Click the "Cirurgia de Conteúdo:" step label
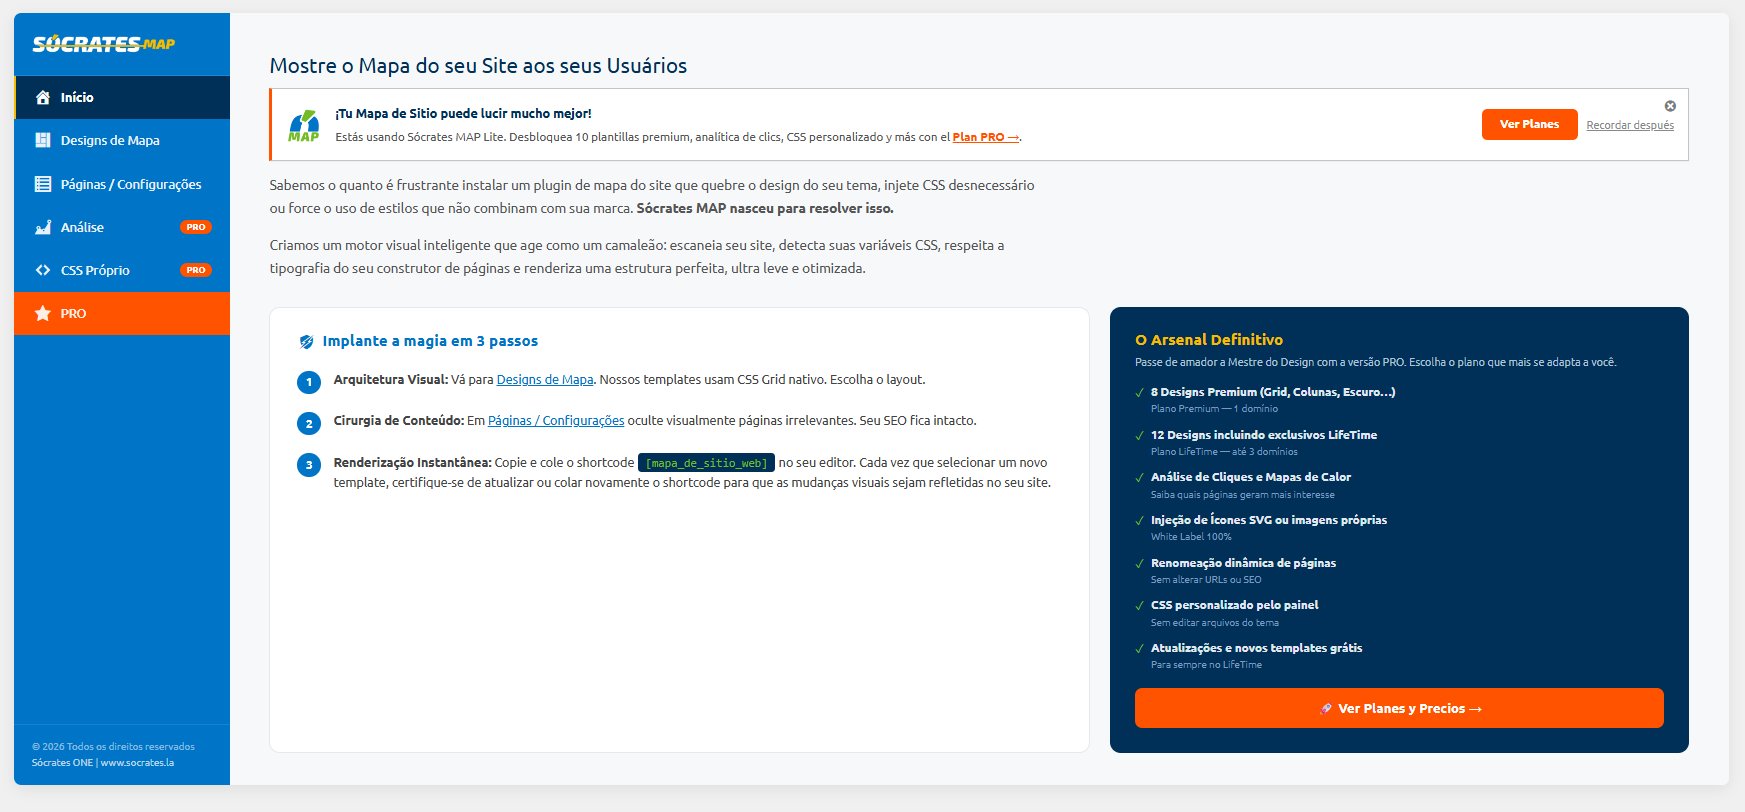 pyautogui.click(x=399, y=421)
